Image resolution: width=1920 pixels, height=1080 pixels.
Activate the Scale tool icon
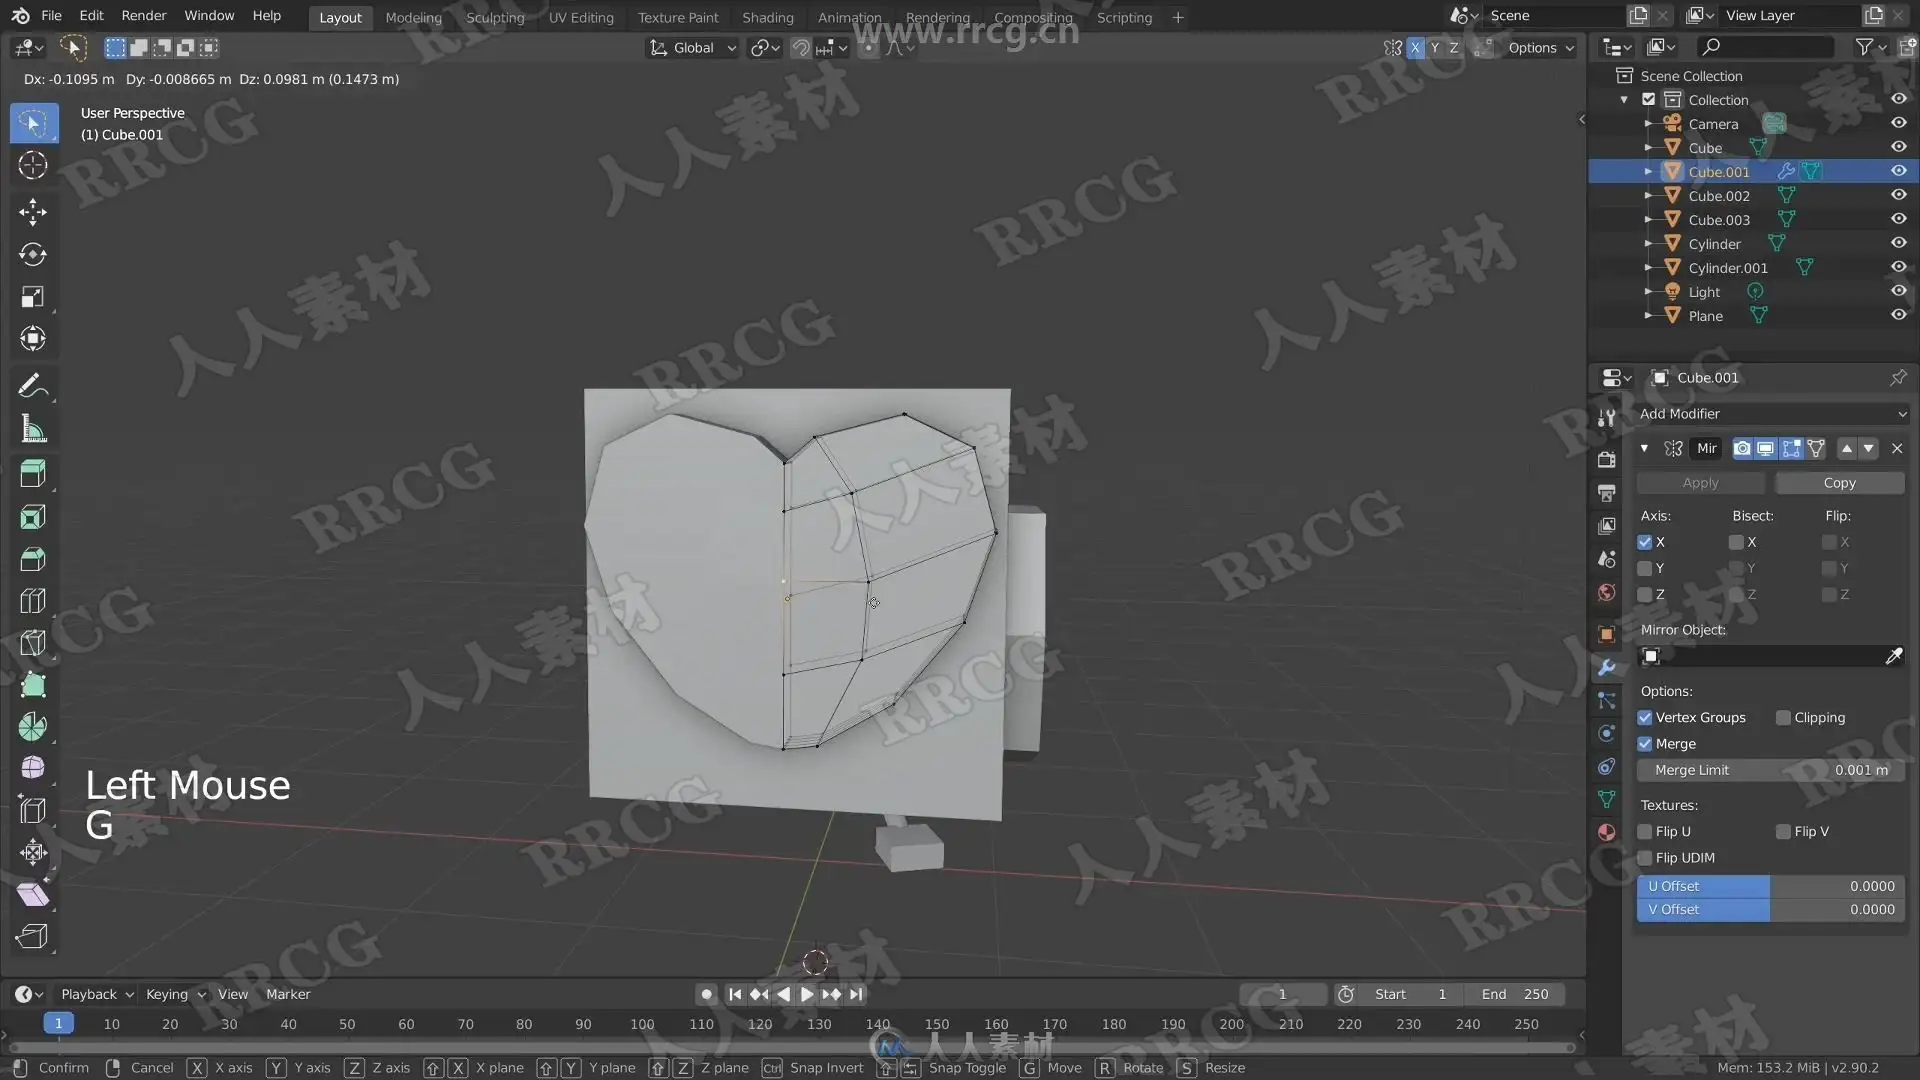click(x=32, y=296)
